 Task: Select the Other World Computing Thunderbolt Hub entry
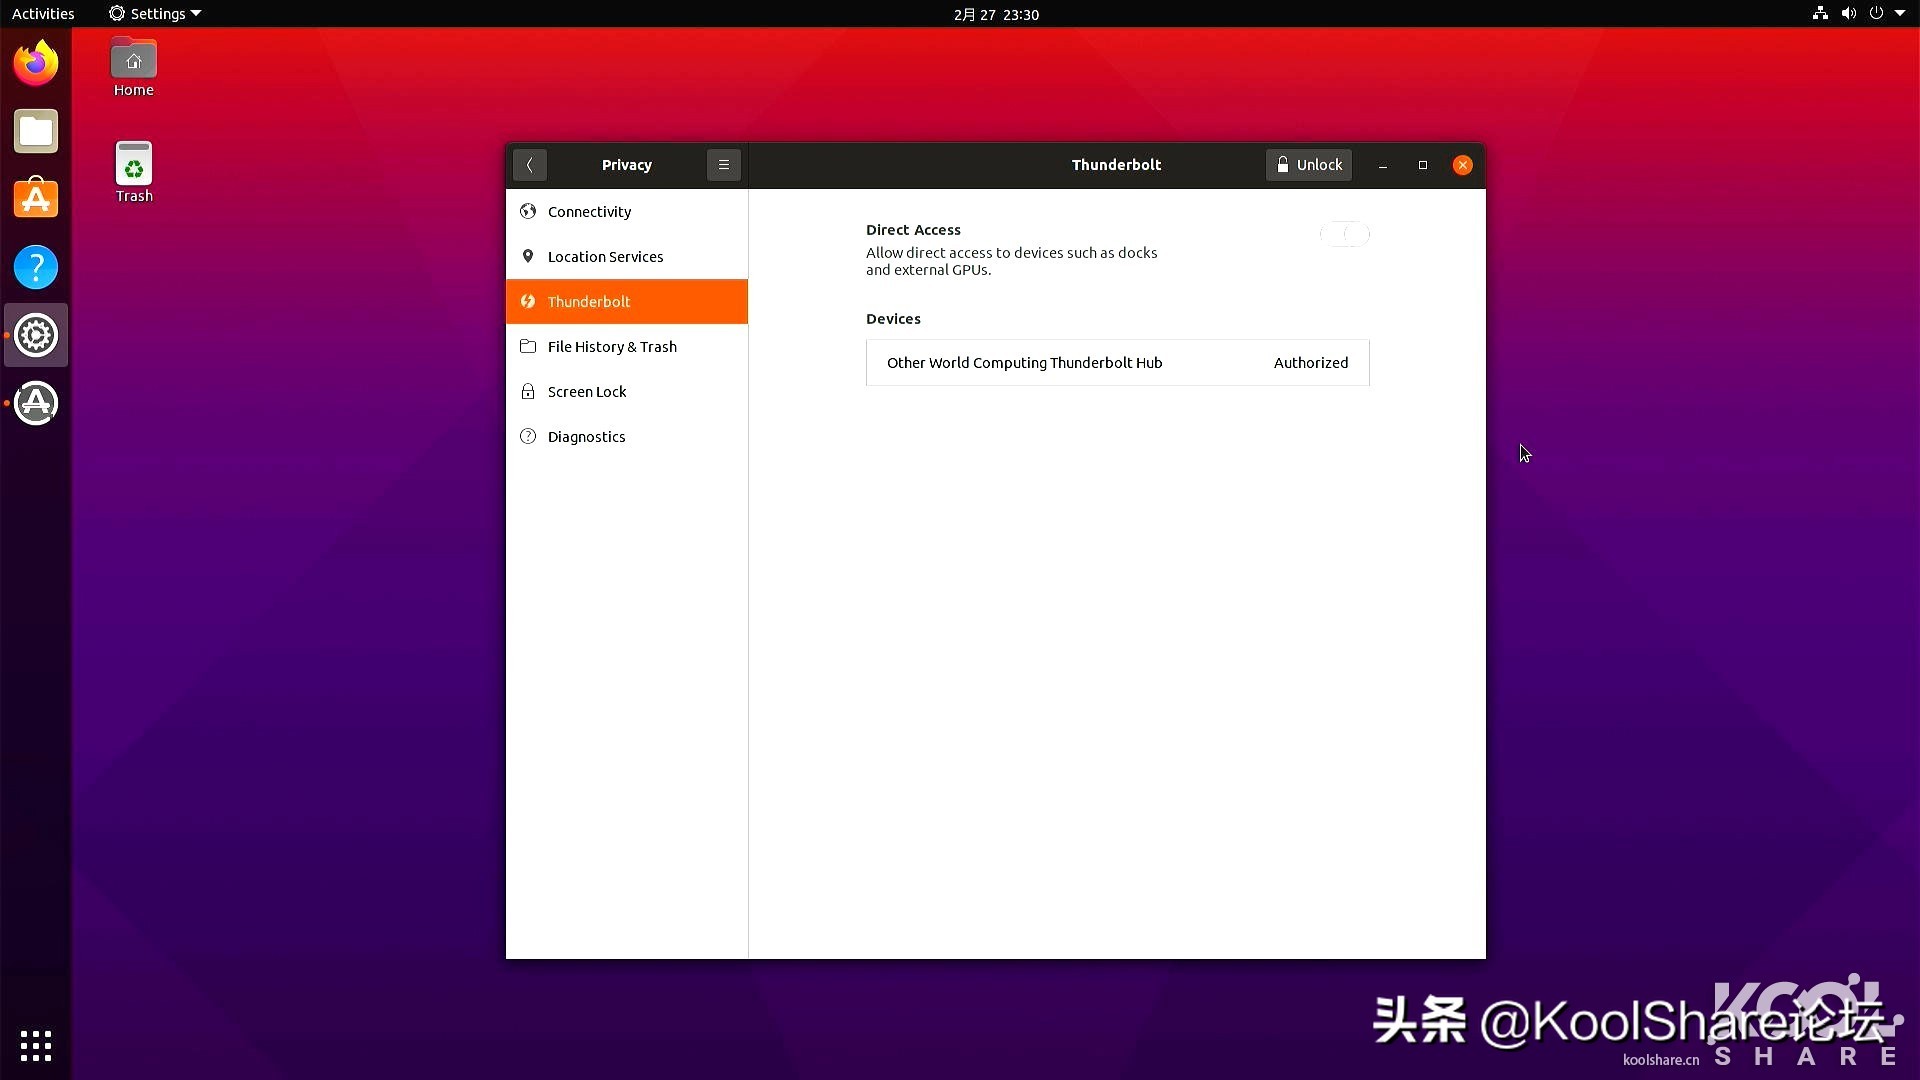click(x=1117, y=362)
